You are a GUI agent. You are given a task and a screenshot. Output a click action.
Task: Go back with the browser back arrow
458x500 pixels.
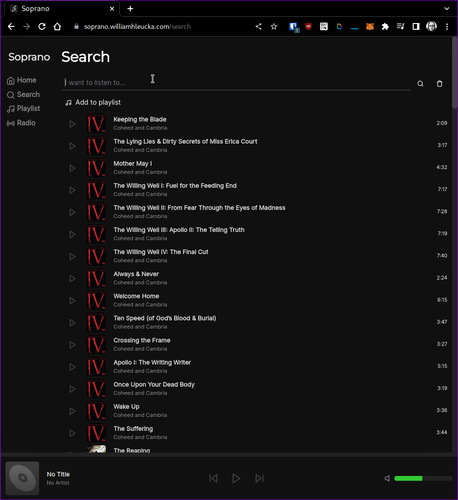click(11, 27)
